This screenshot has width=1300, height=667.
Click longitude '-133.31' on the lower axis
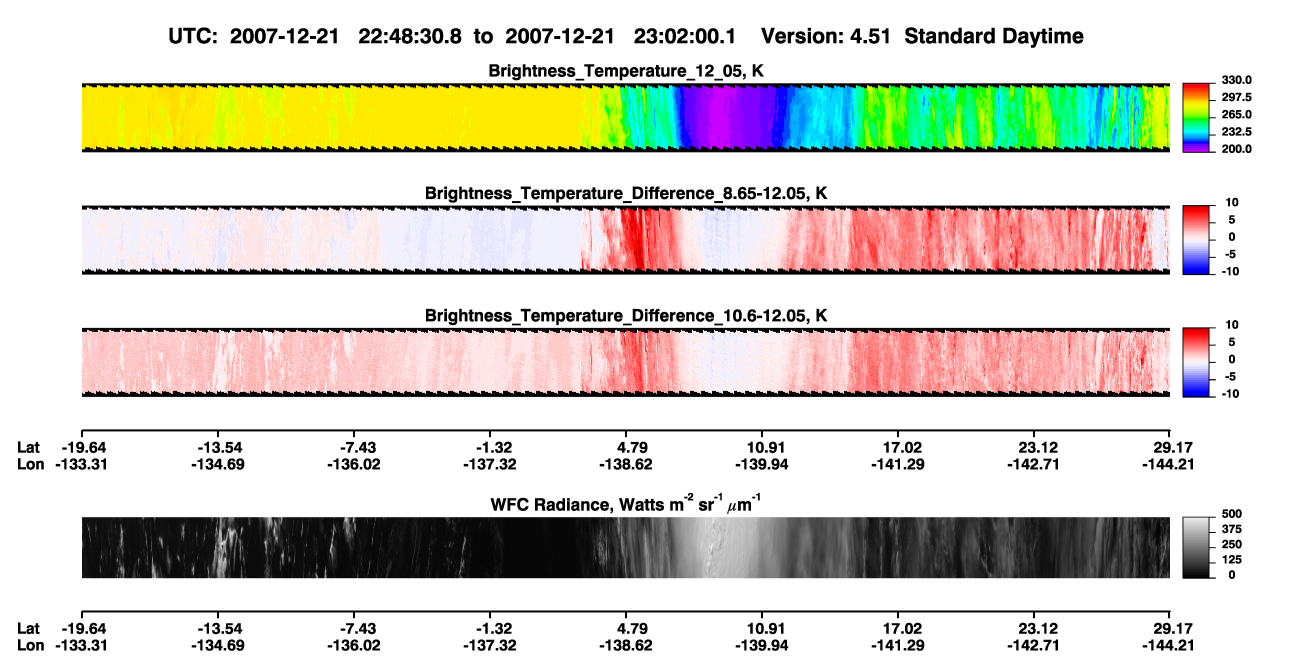click(x=81, y=645)
